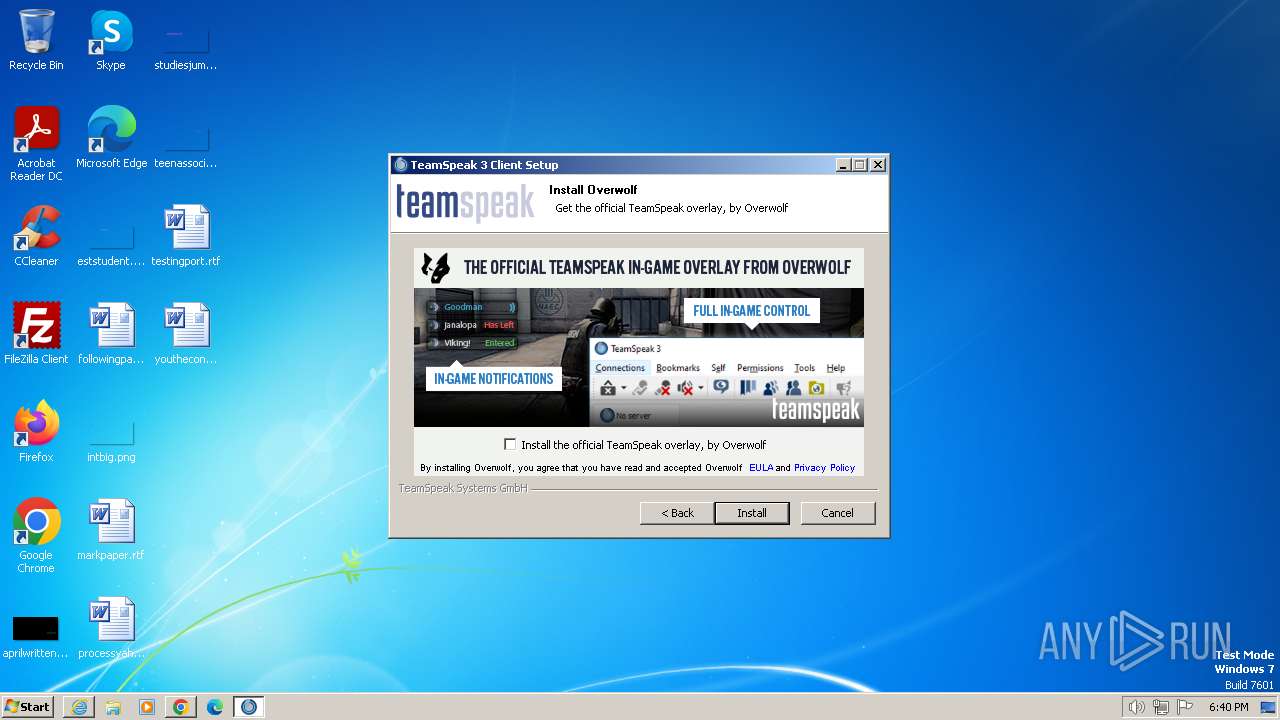Select the Google Chrome desktop shortcut
The height and width of the screenshot is (720, 1280).
coord(36,536)
